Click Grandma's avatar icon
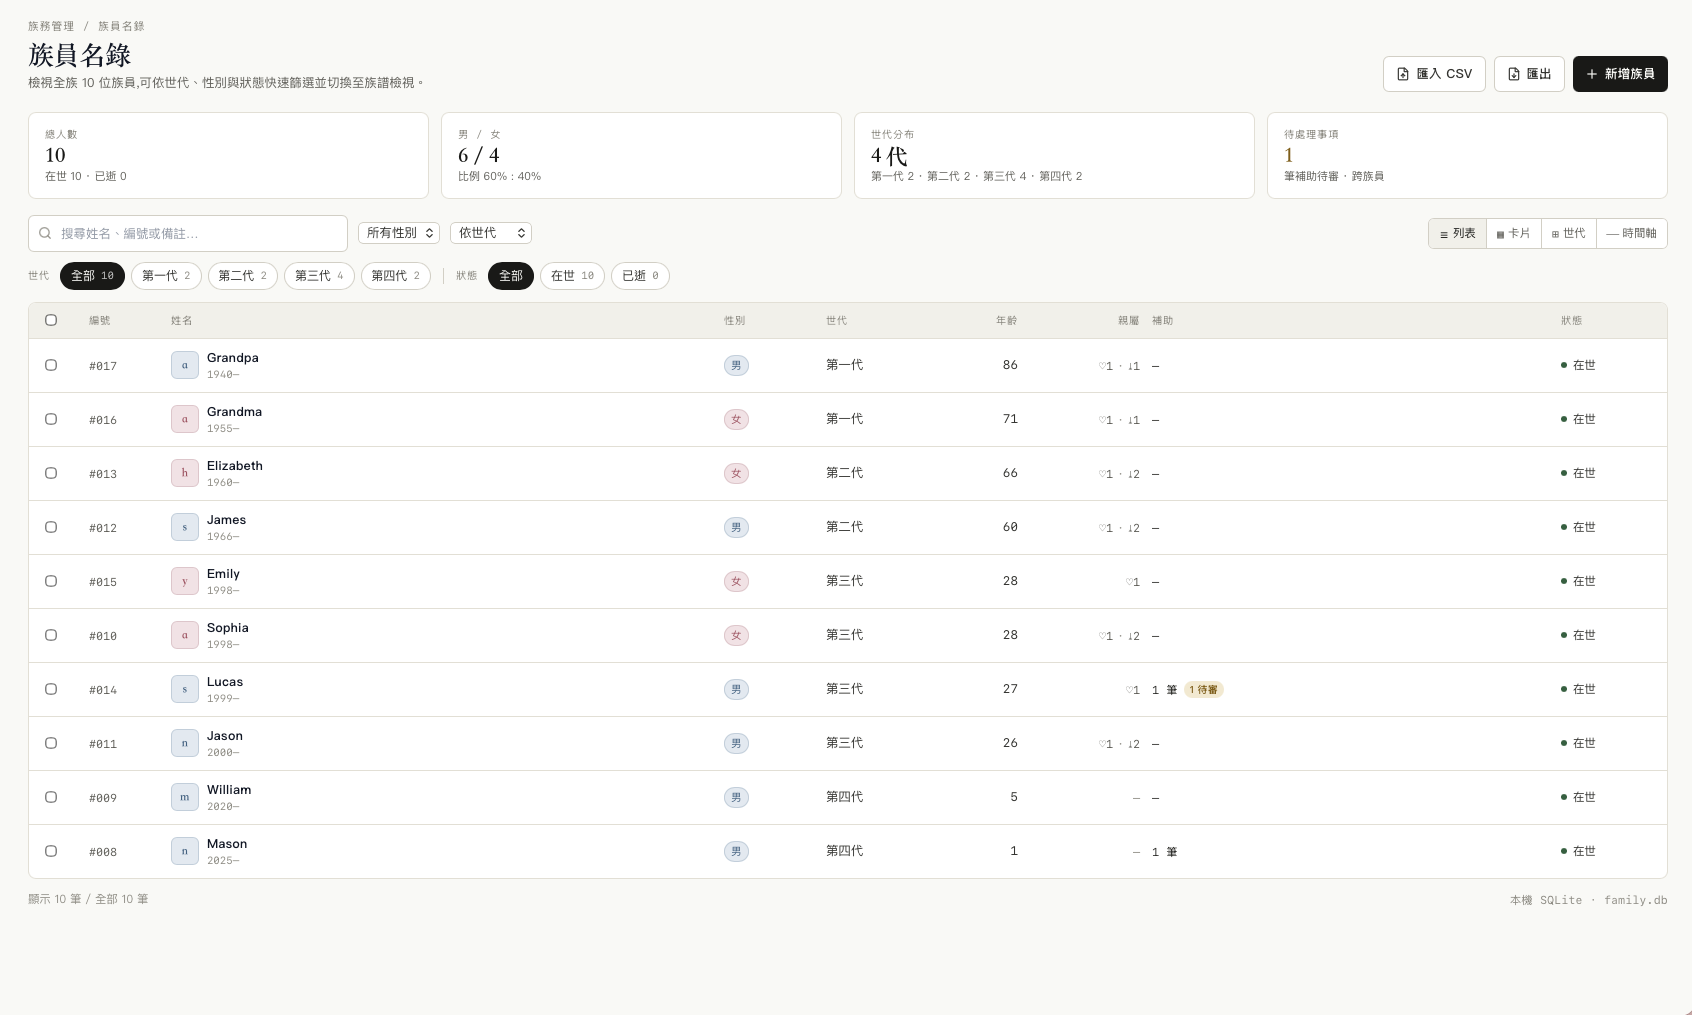 click(x=185, y=419)
